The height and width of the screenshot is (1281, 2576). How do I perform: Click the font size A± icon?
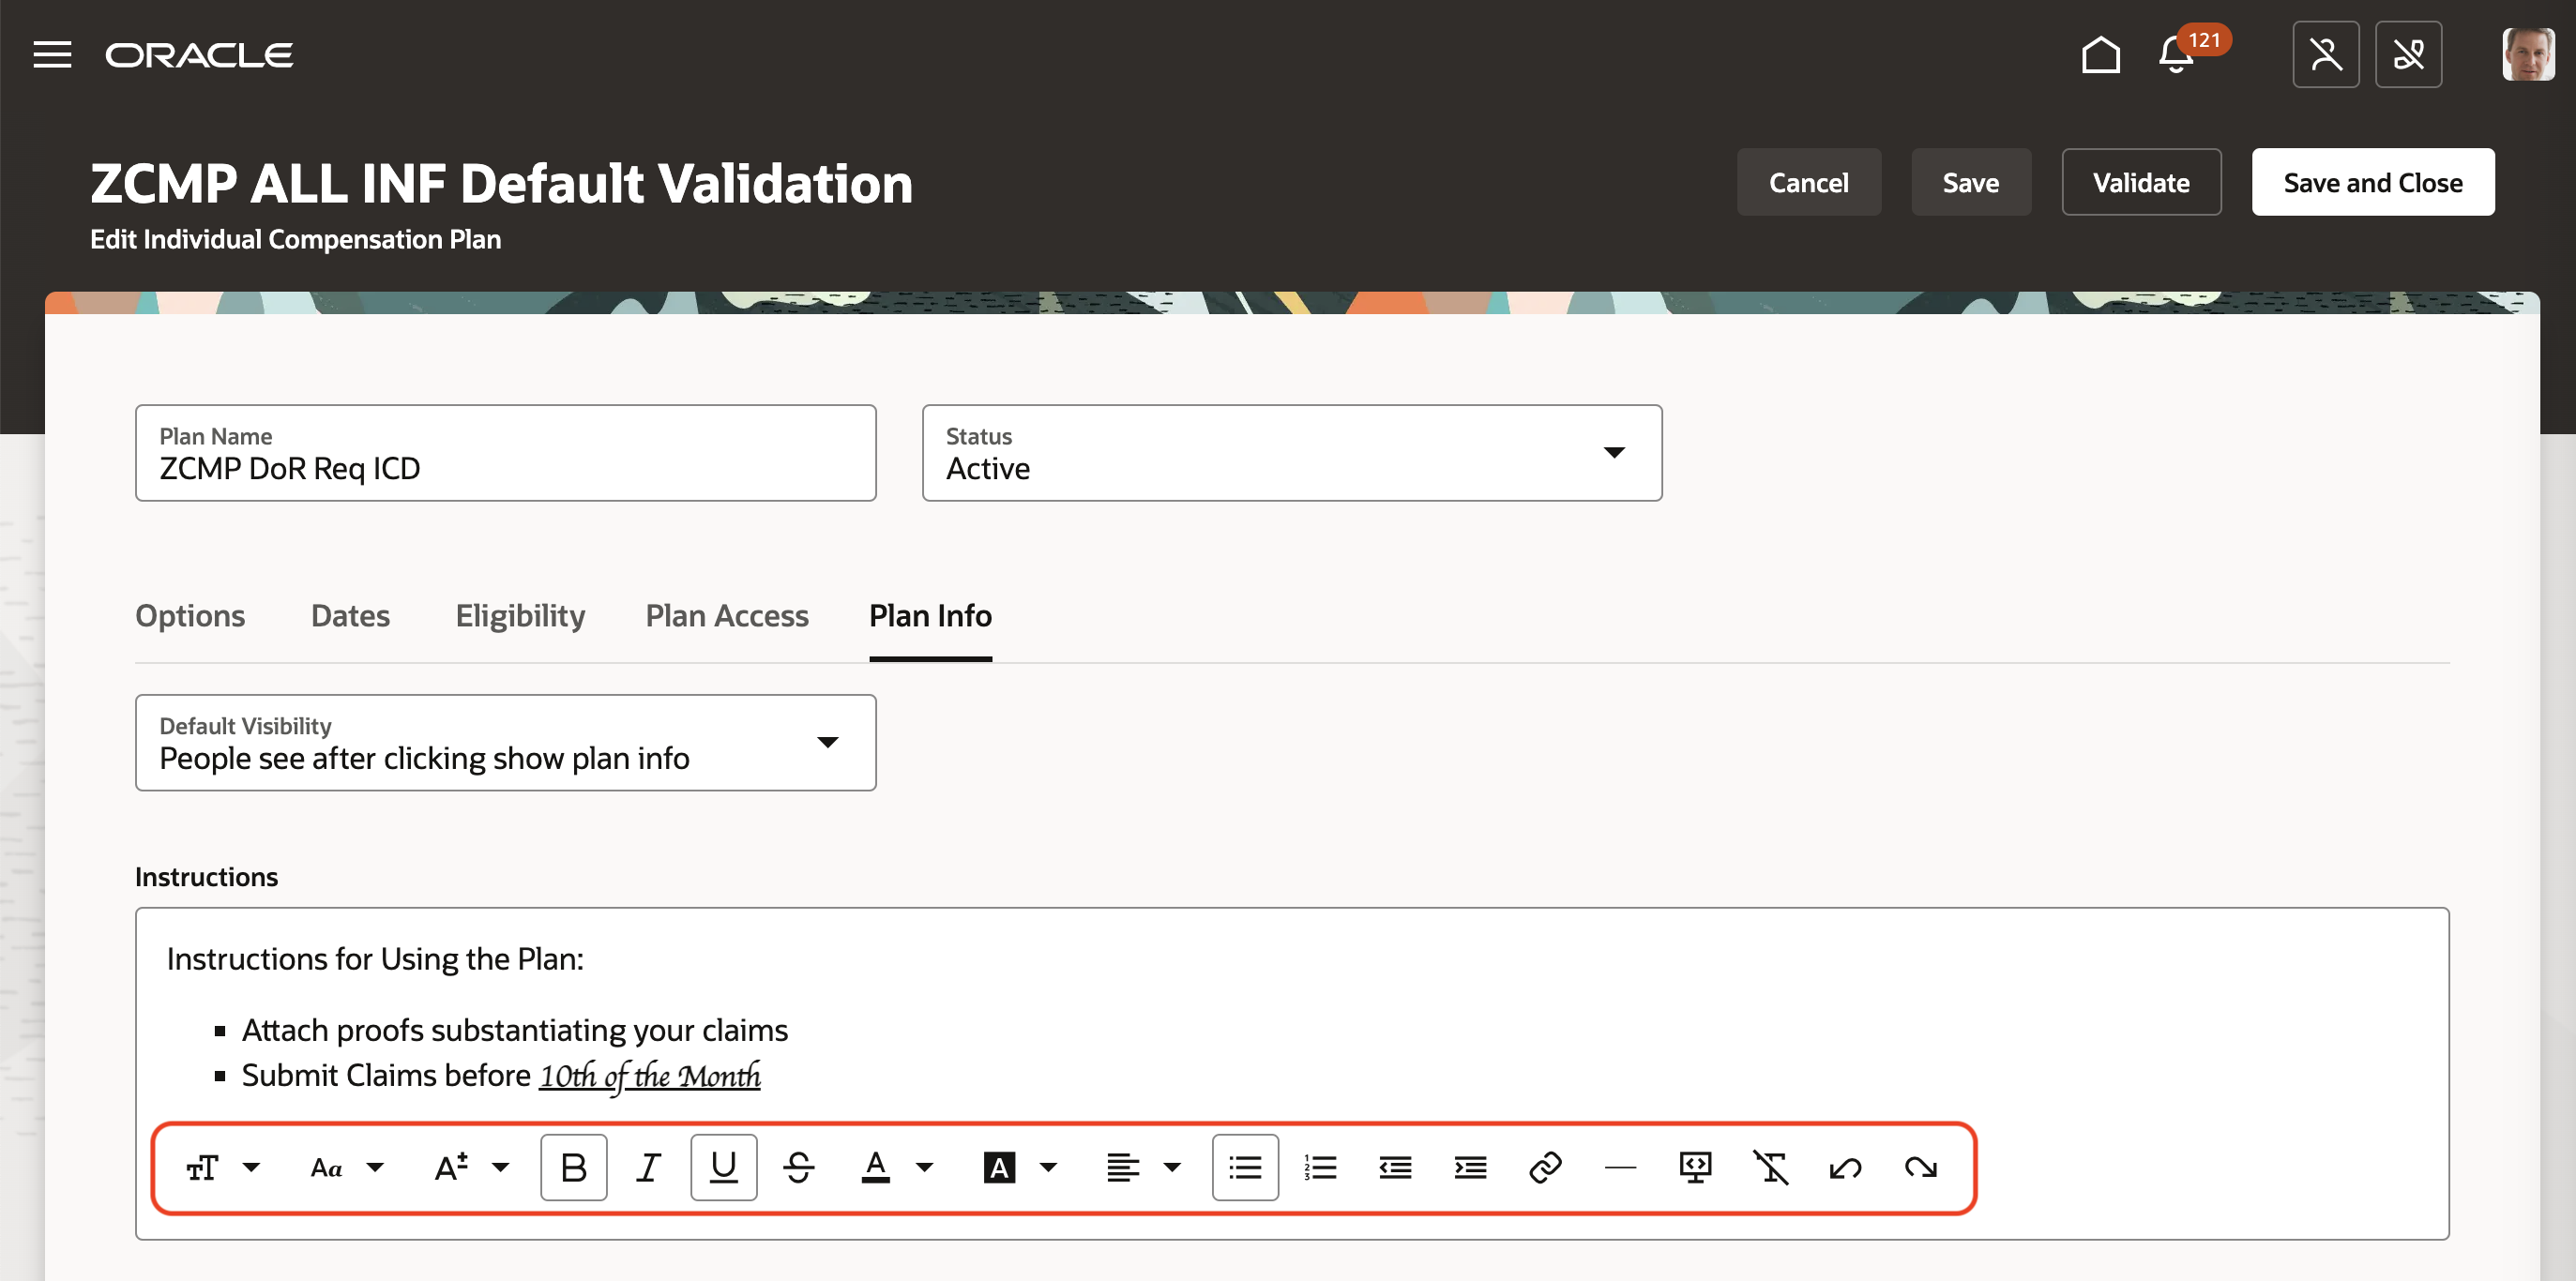(451, 1167)
